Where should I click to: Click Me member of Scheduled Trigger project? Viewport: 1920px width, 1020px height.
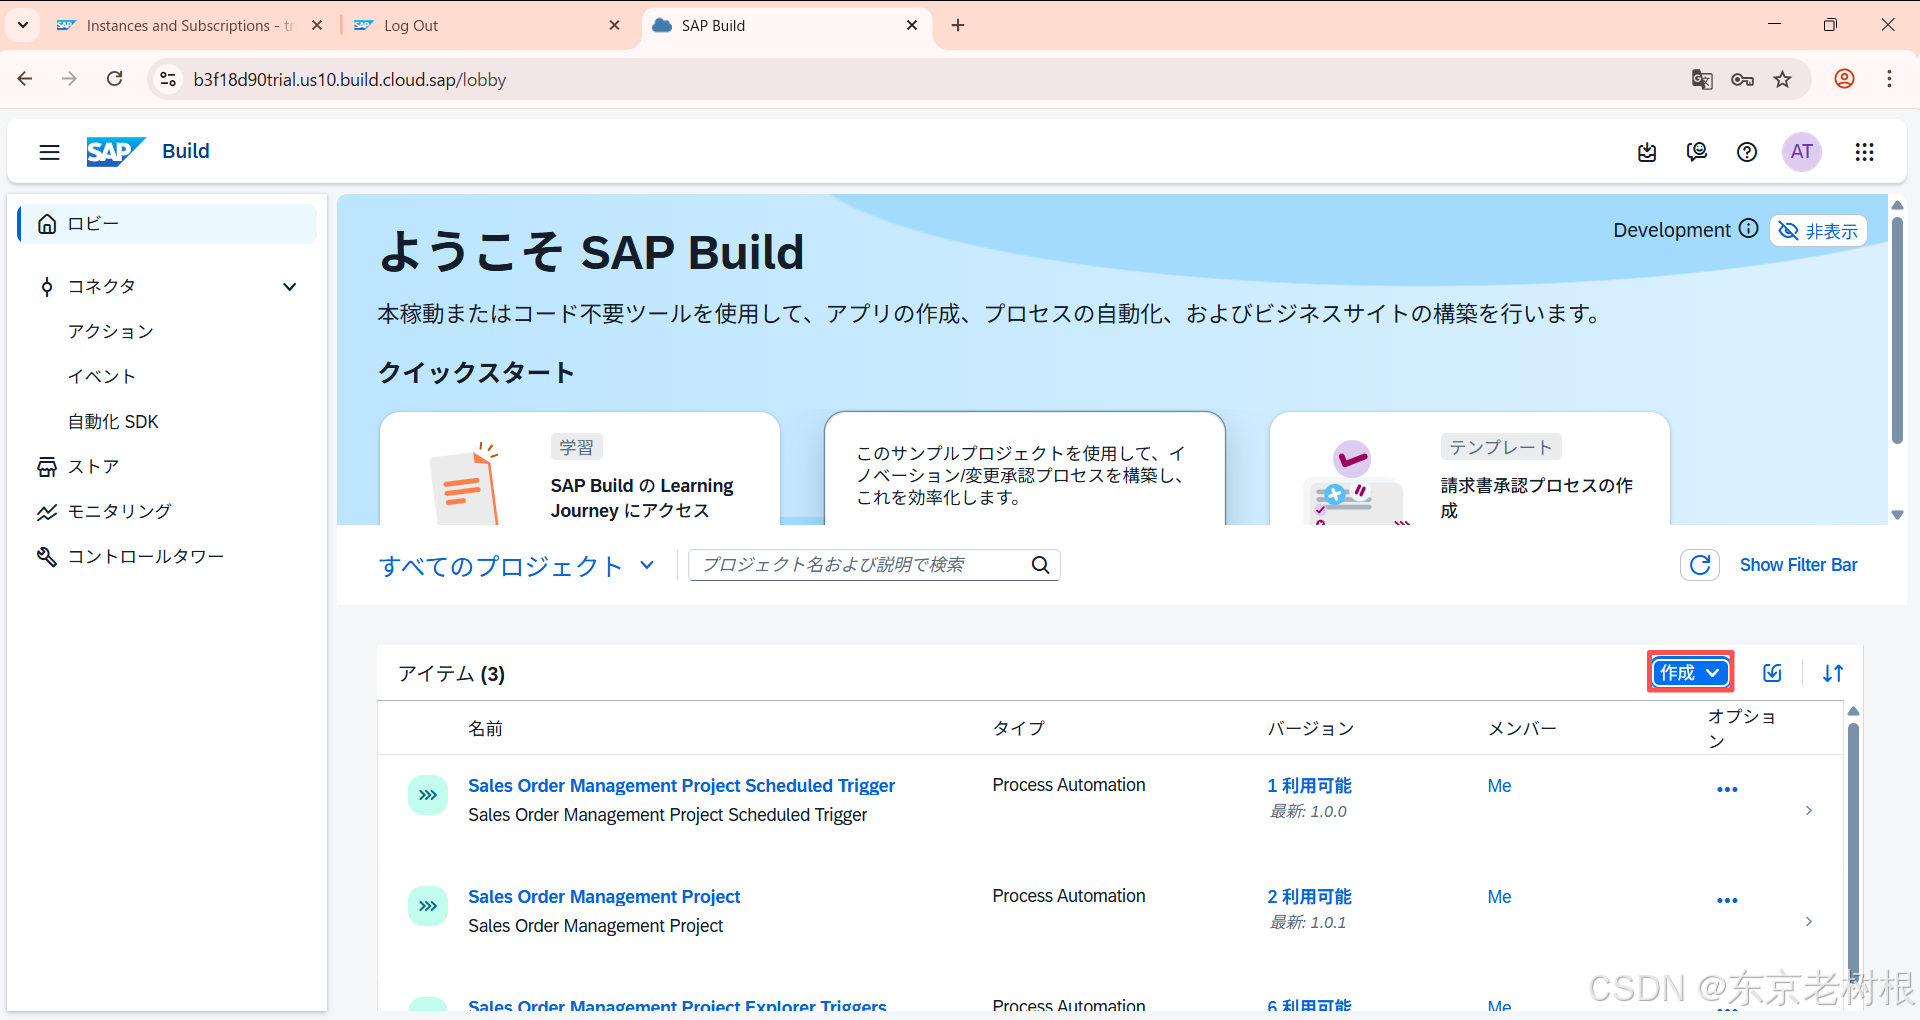pos(1499,786)
